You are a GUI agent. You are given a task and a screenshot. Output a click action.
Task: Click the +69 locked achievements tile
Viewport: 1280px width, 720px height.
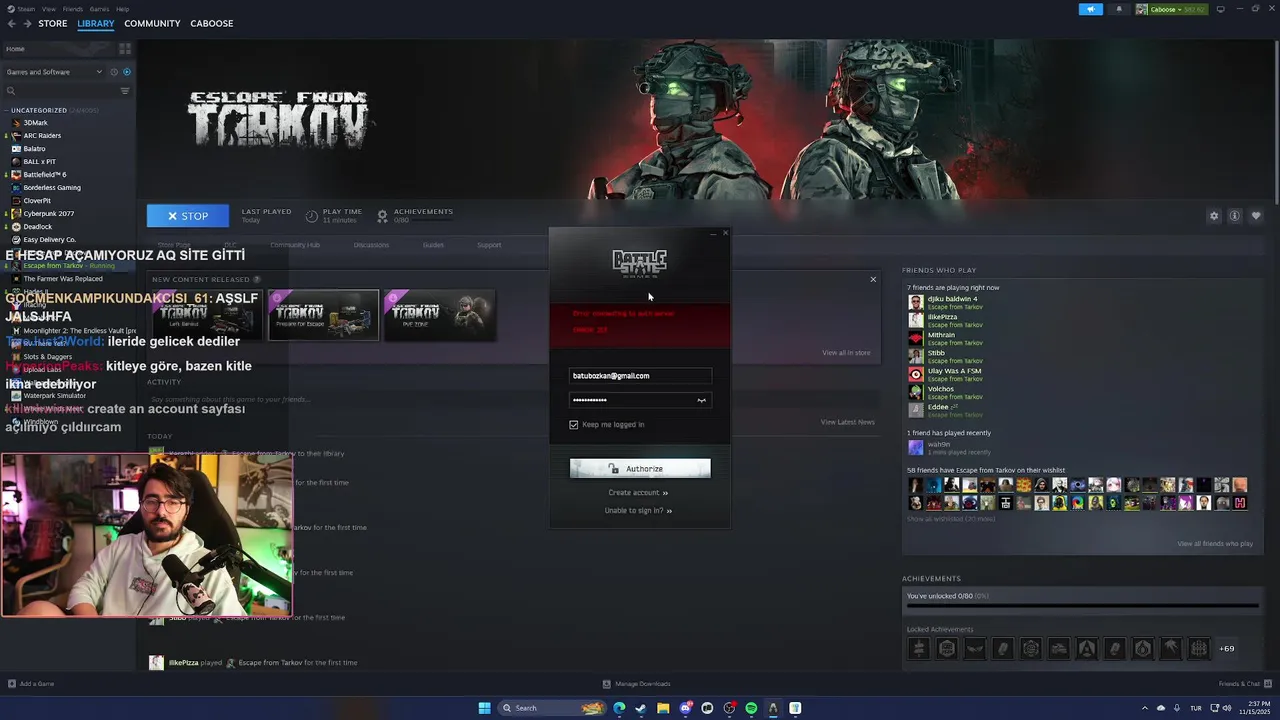point(1226,648)
